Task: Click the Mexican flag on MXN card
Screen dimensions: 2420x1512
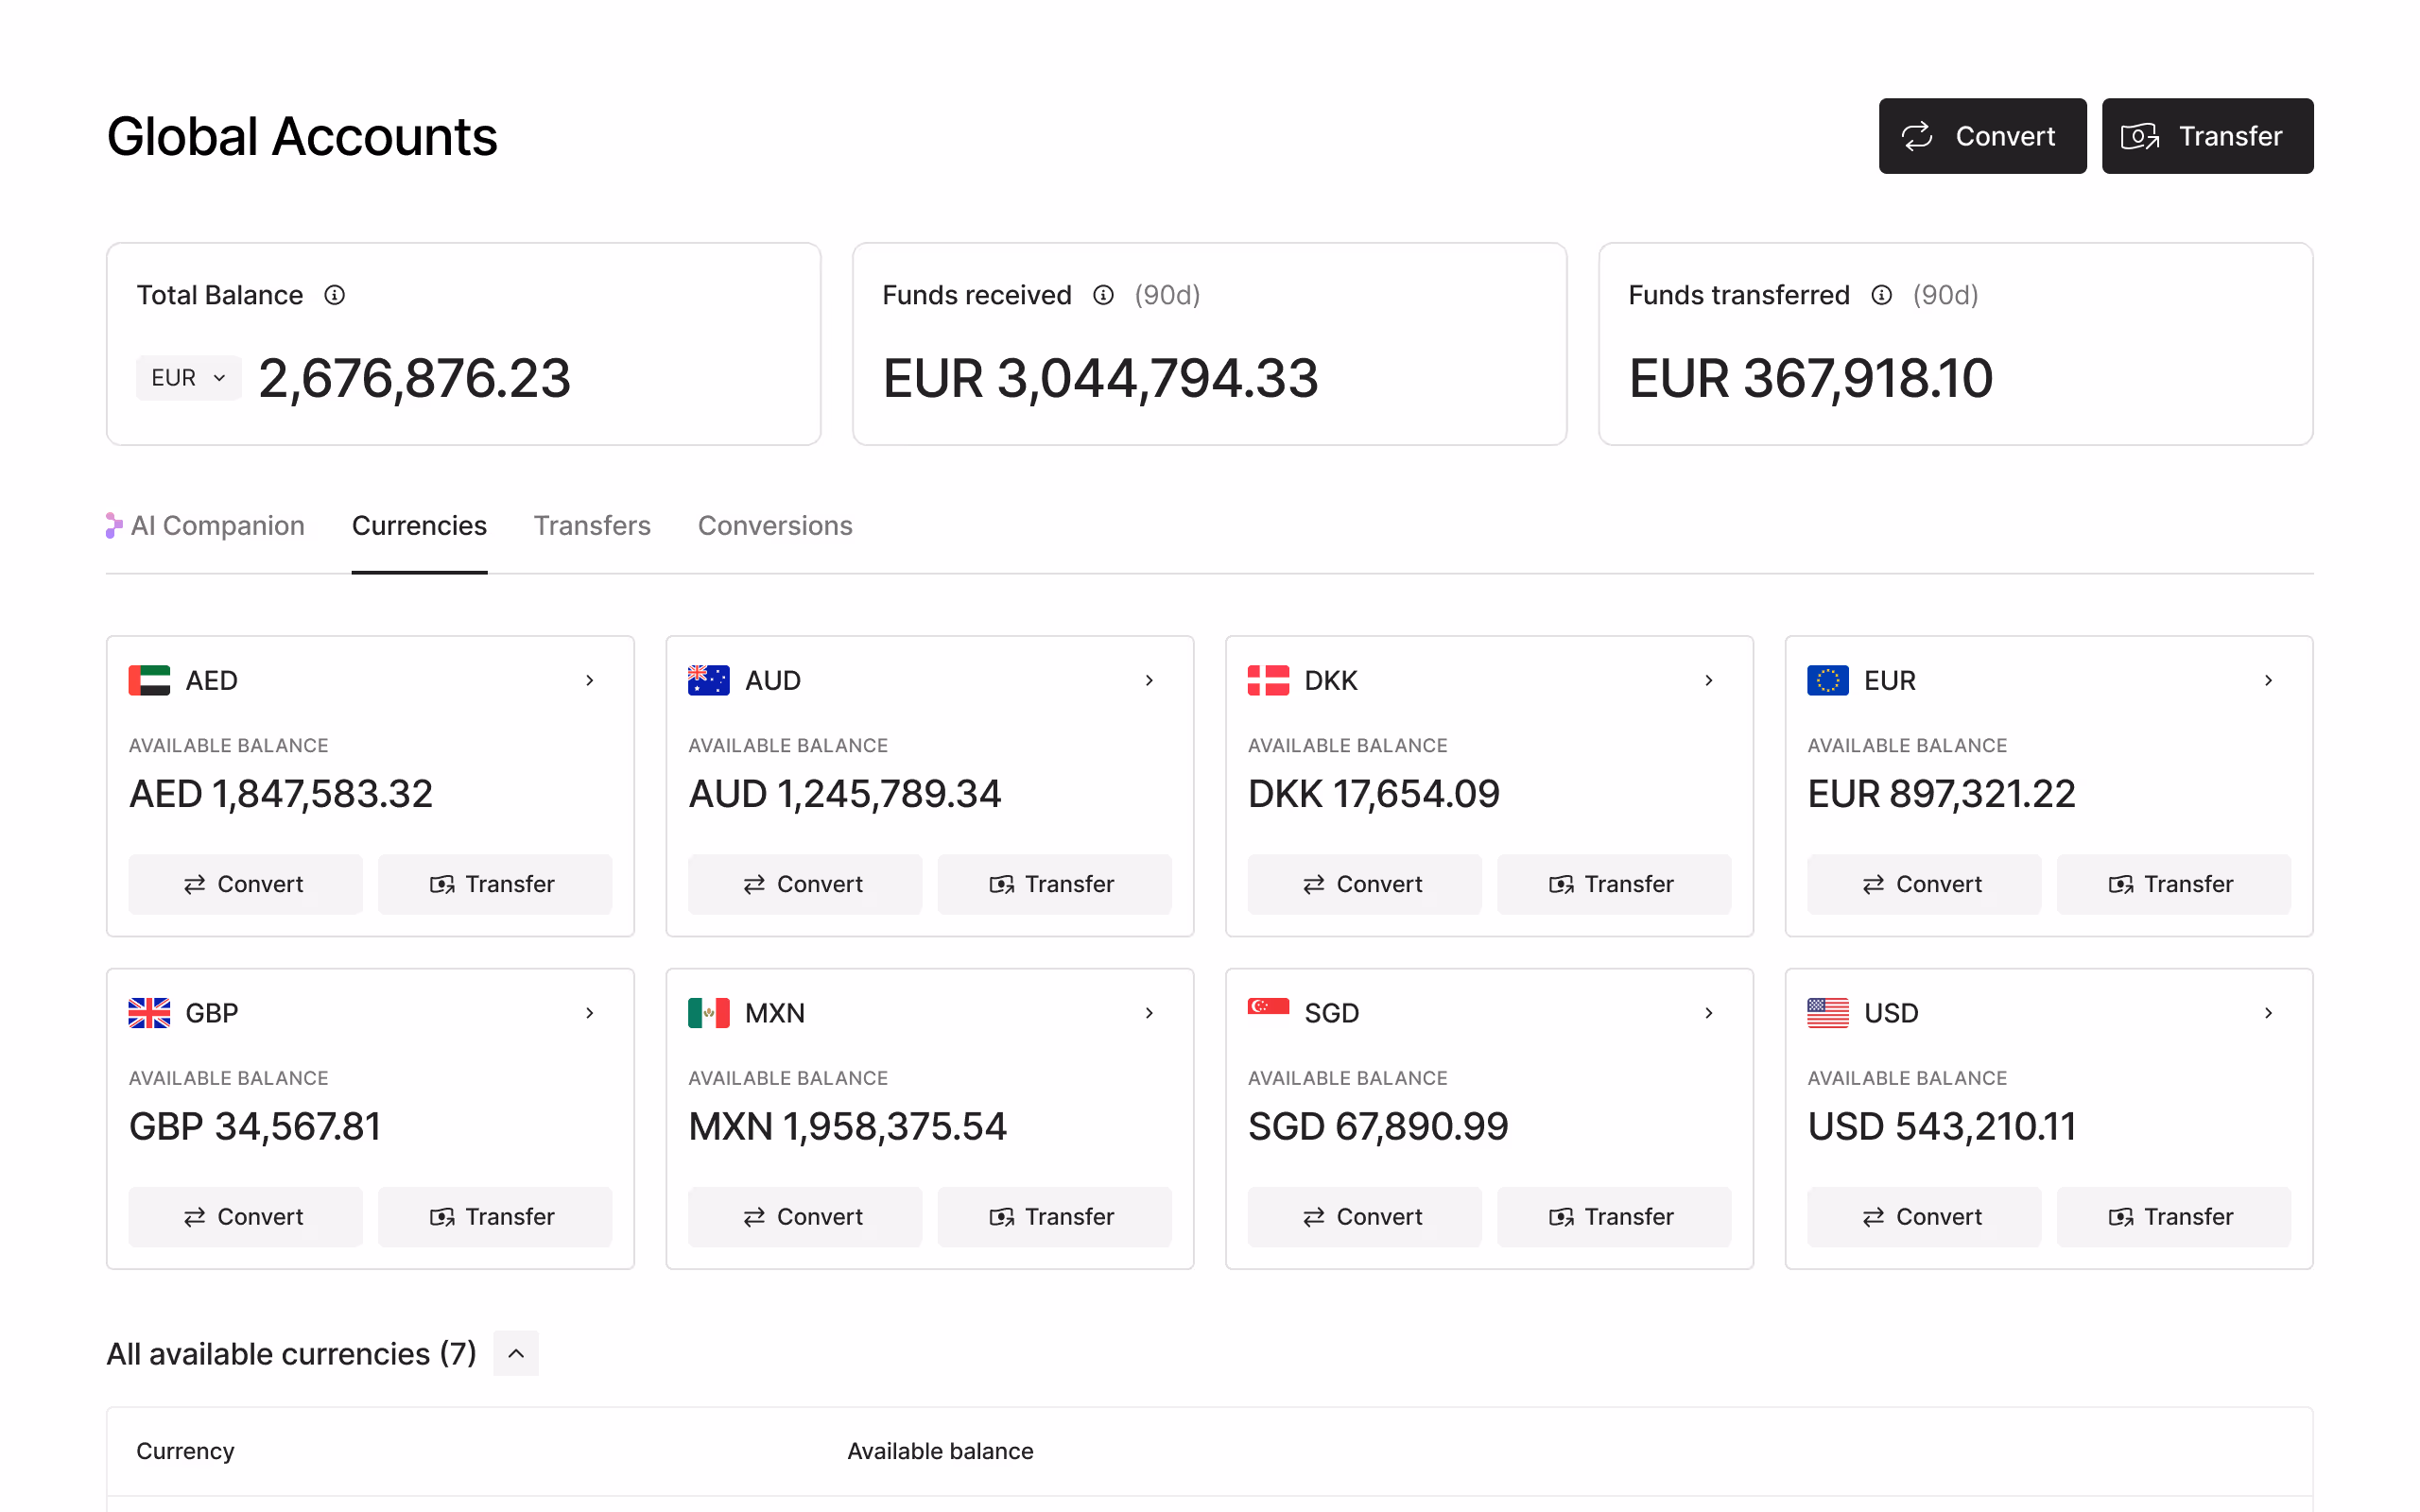Action: 708,1013
